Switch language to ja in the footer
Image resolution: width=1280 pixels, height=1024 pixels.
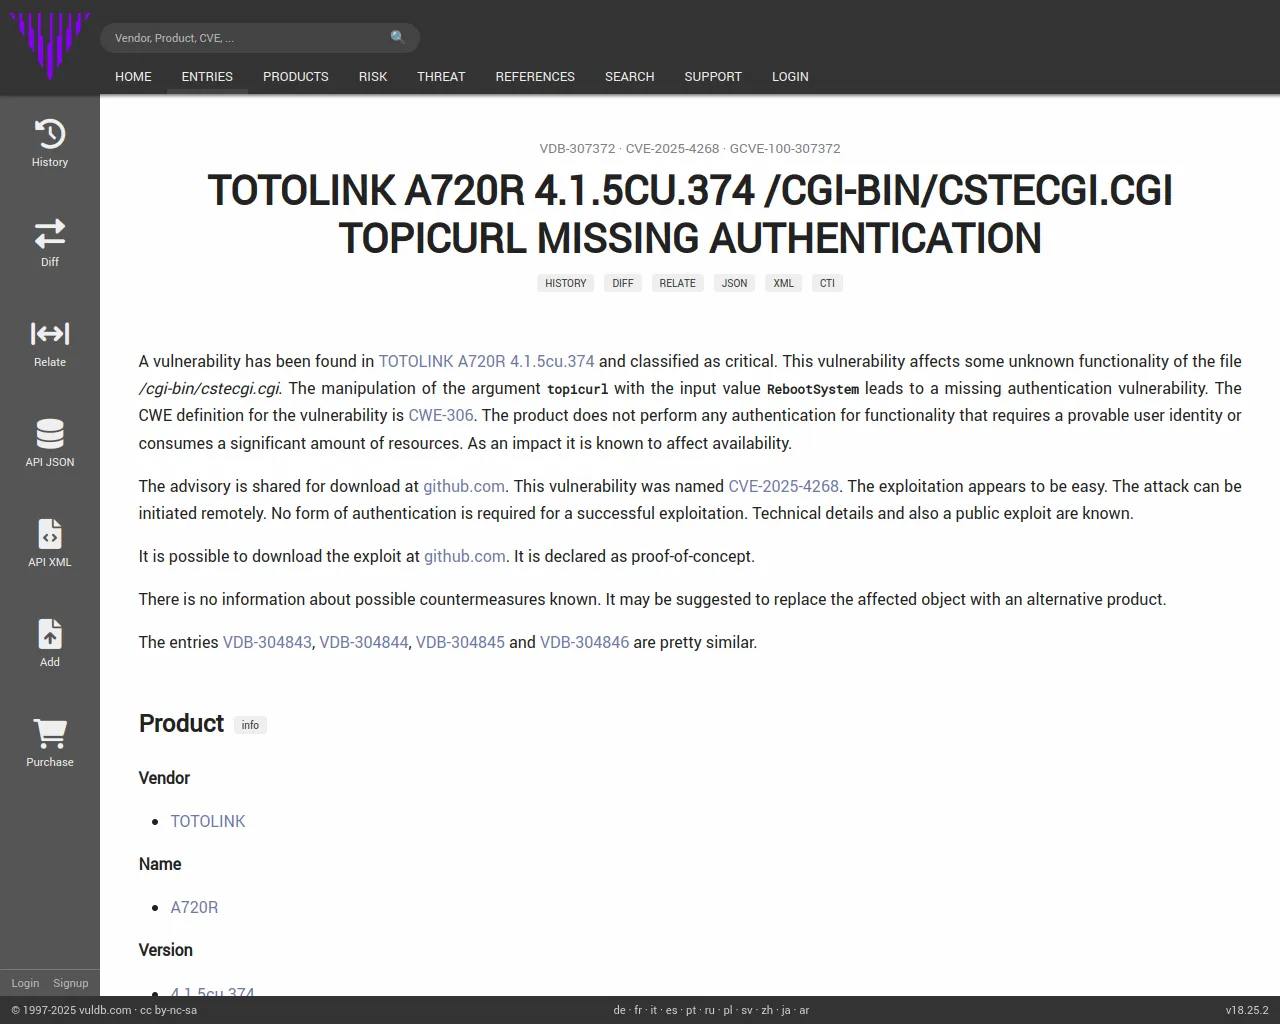tap(786, 1010)
